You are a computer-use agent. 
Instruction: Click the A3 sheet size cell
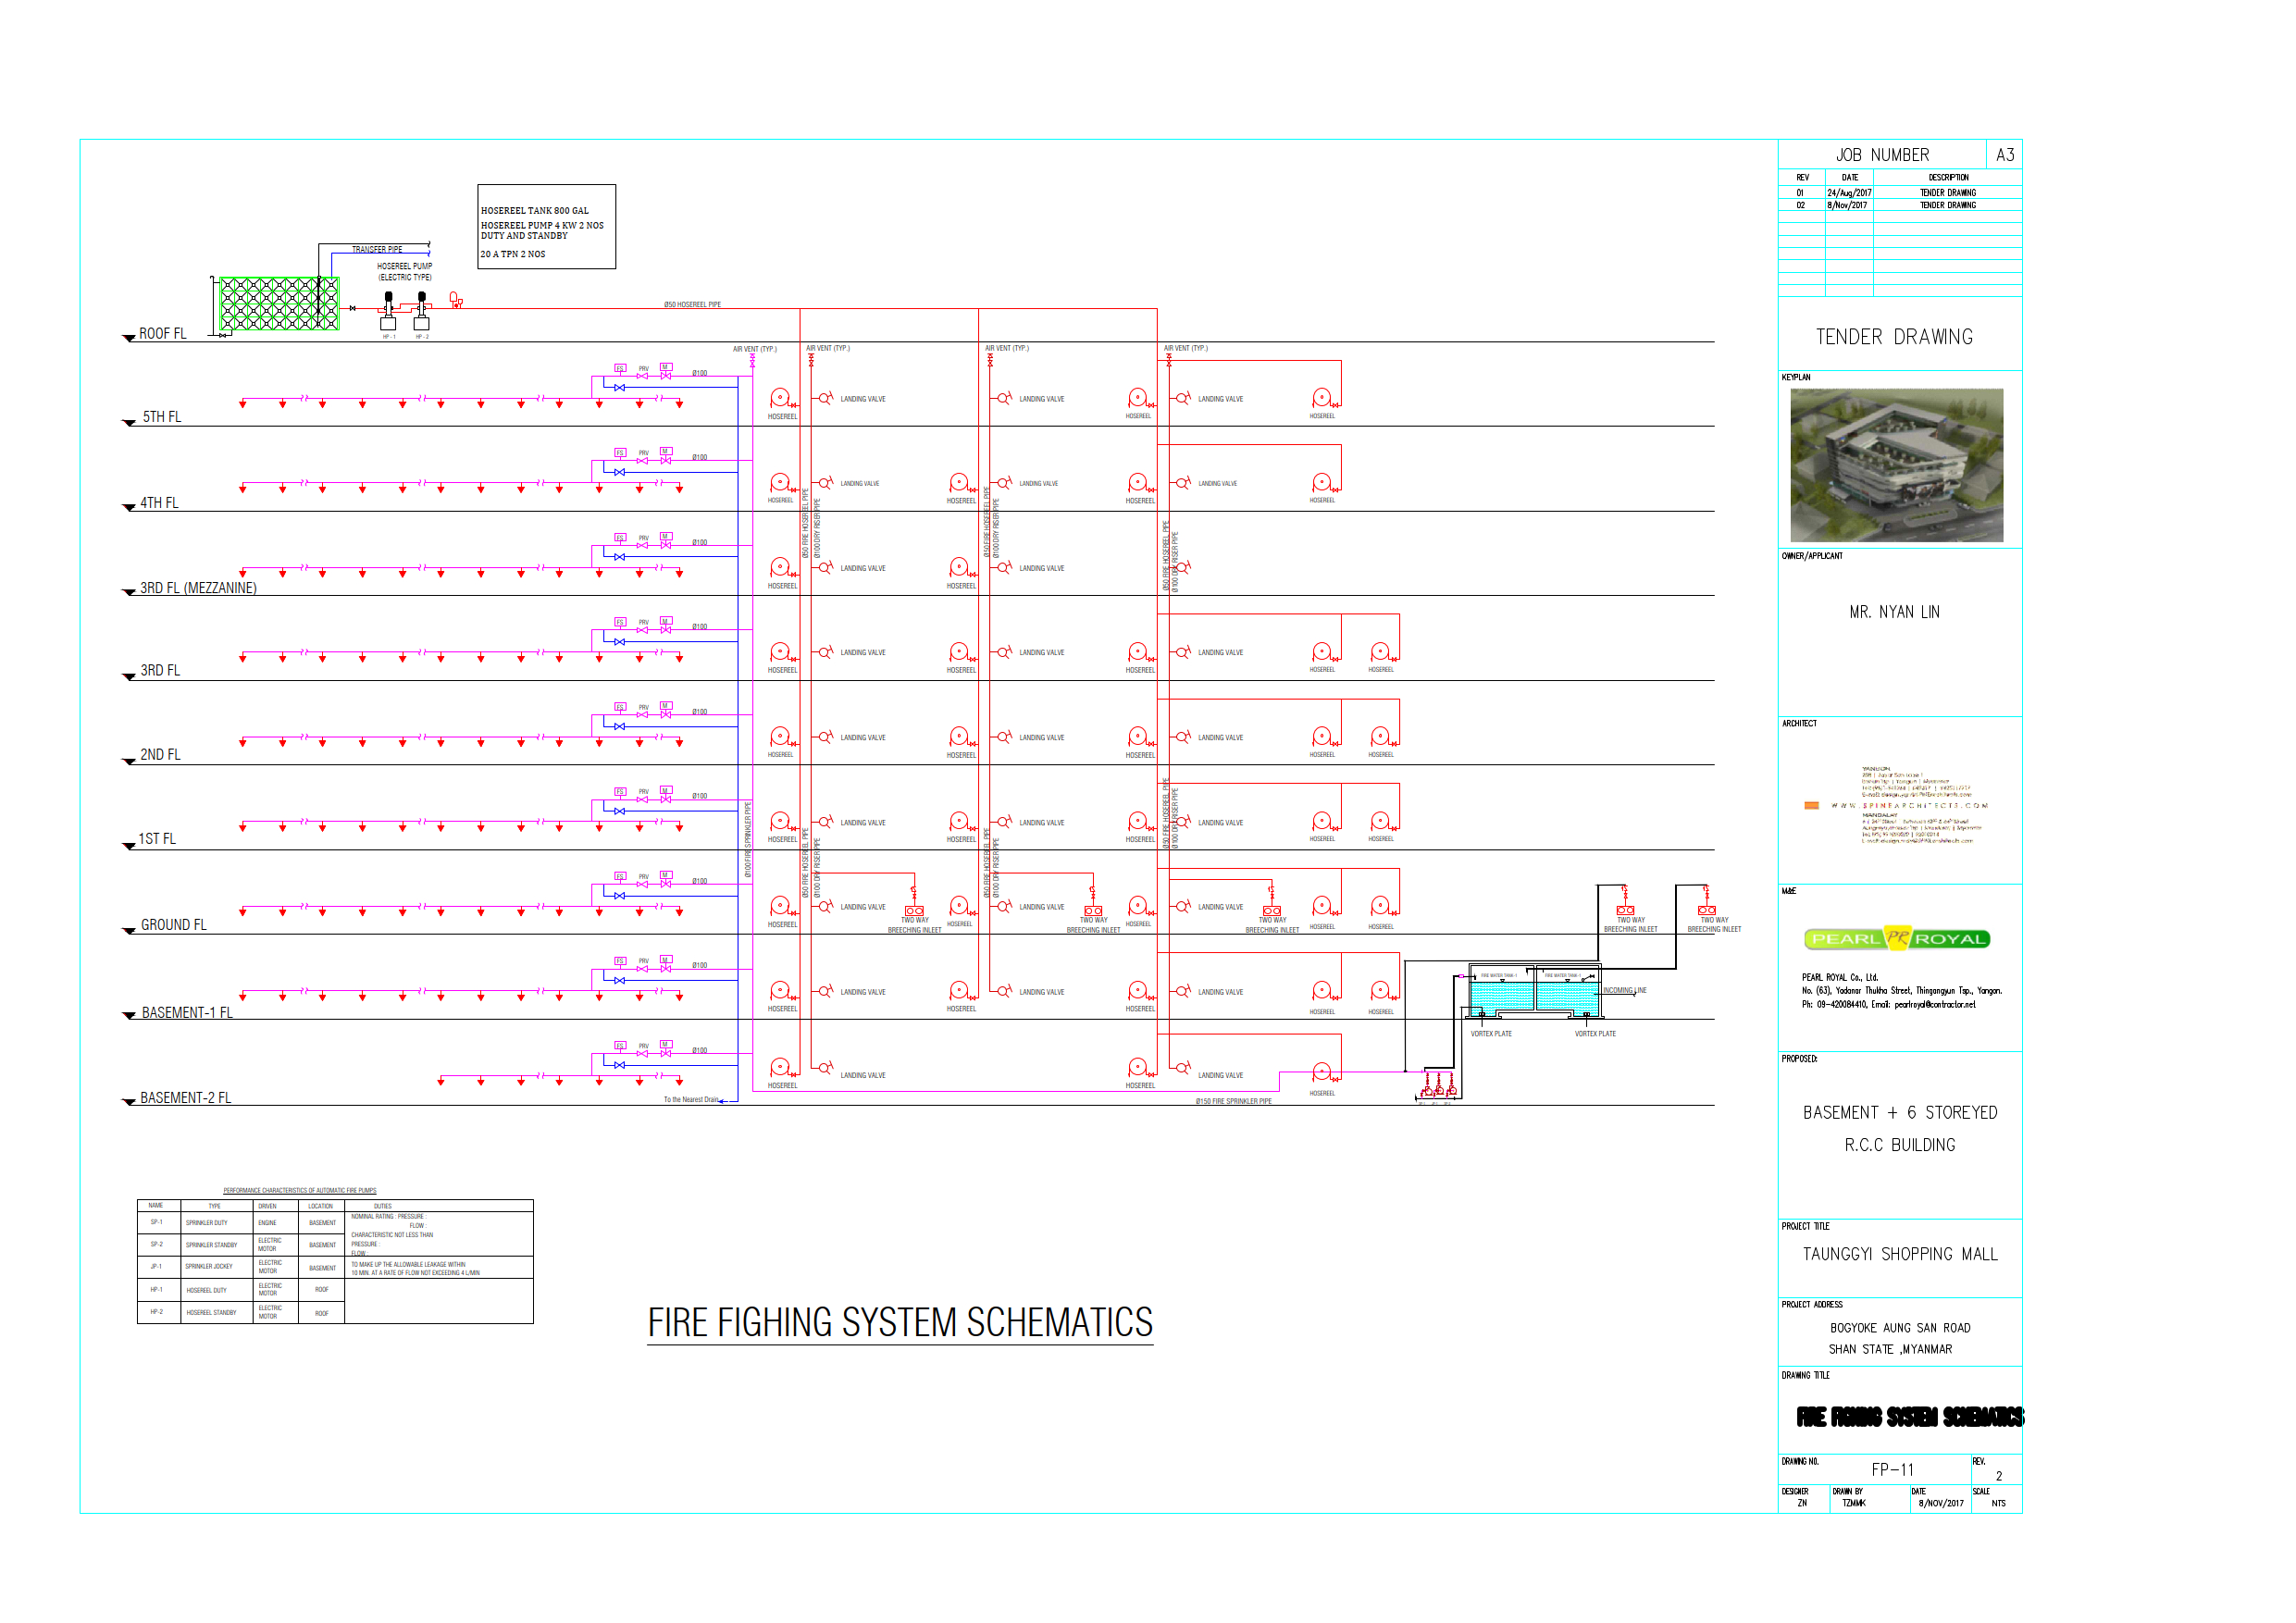point(2004,155)
